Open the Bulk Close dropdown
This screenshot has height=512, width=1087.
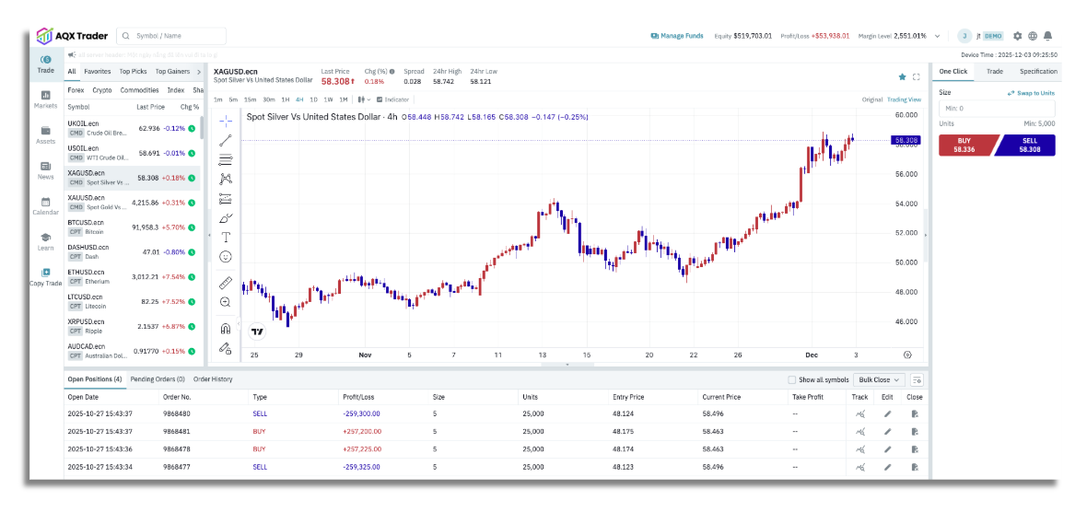click(x=880, y=380)
